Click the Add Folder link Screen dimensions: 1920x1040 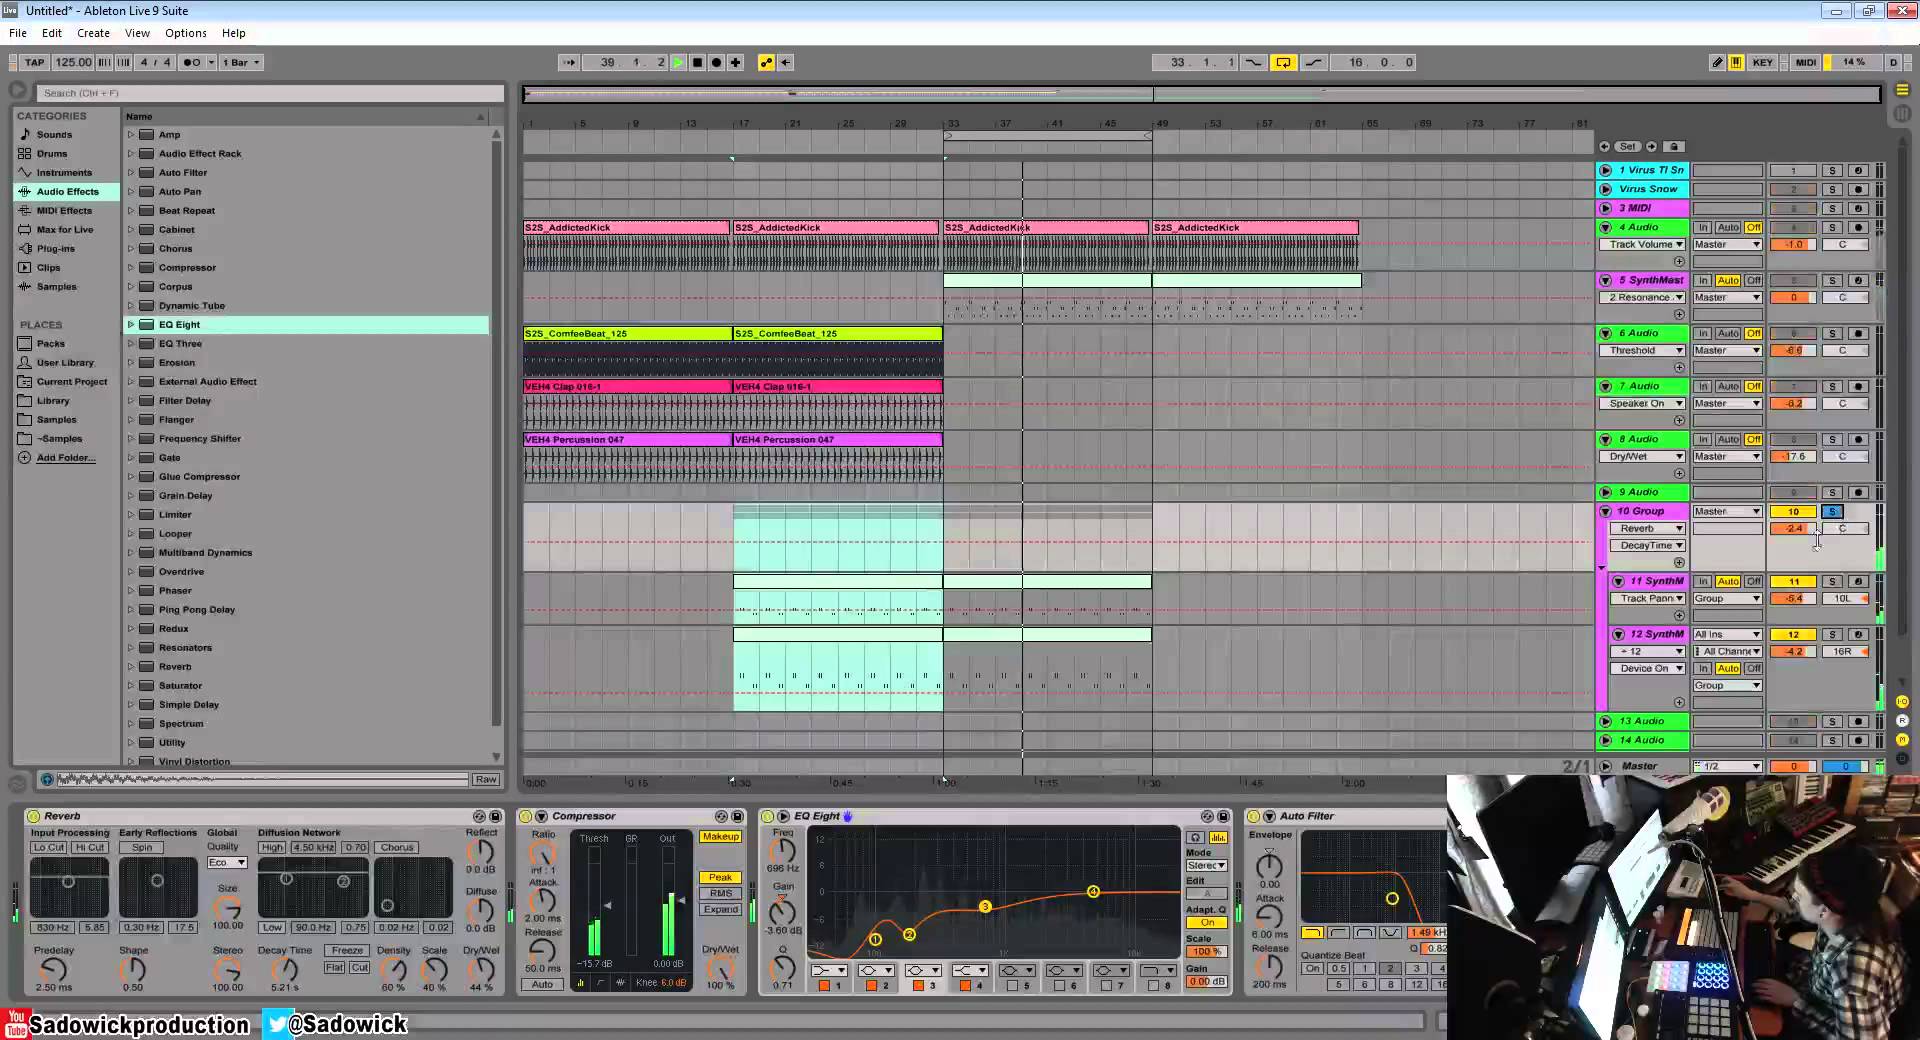pos(66,458)
